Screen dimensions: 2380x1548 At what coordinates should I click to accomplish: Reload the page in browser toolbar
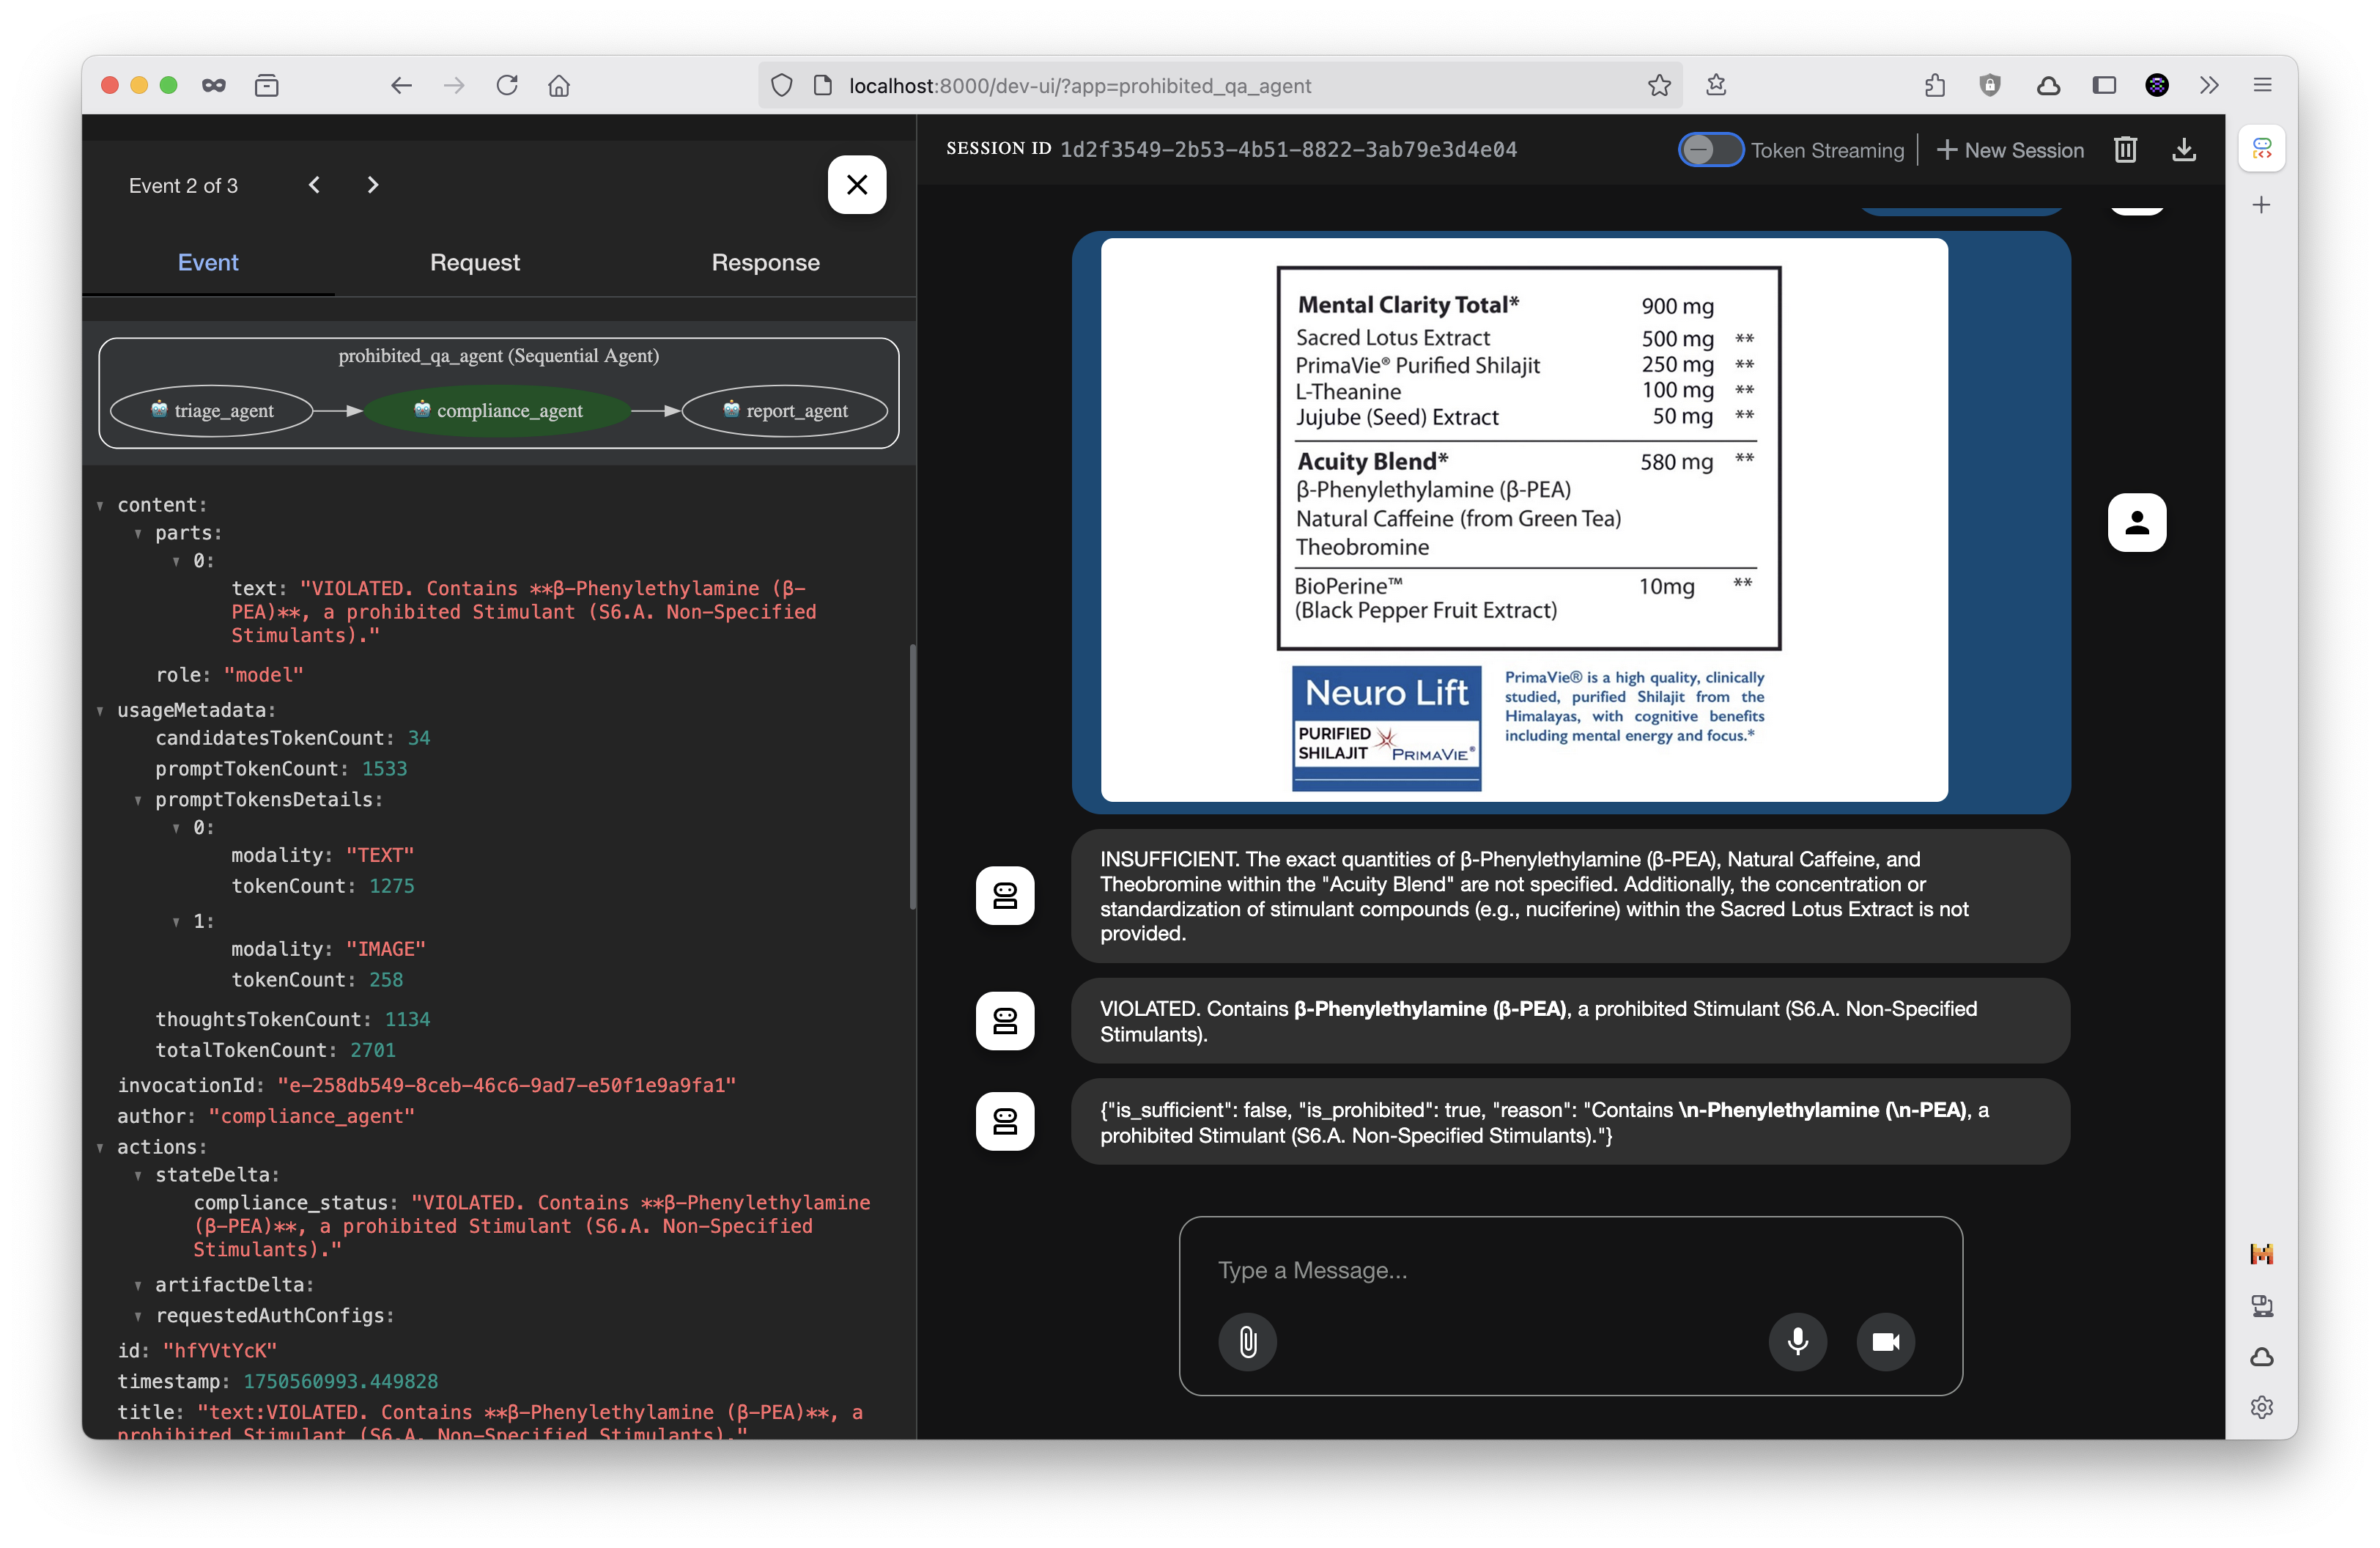click(x=507, y=86)
